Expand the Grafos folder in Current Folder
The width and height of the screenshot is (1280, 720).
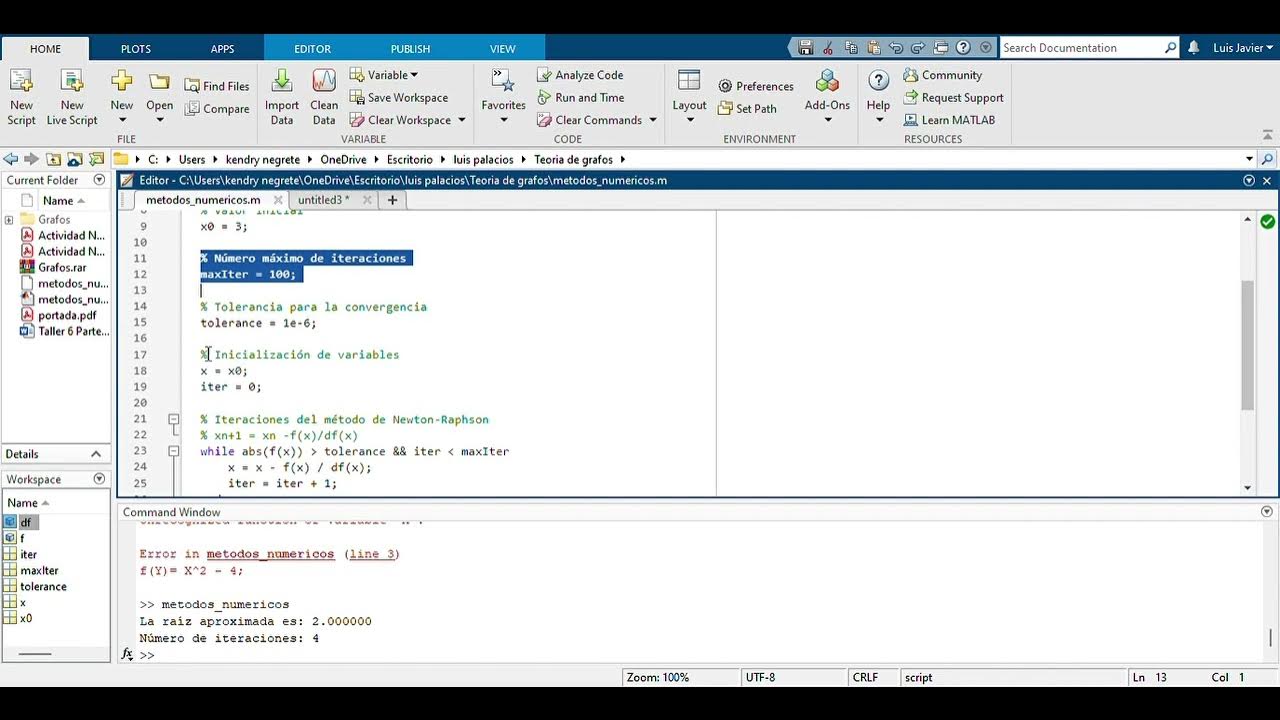tap(9, 219)
